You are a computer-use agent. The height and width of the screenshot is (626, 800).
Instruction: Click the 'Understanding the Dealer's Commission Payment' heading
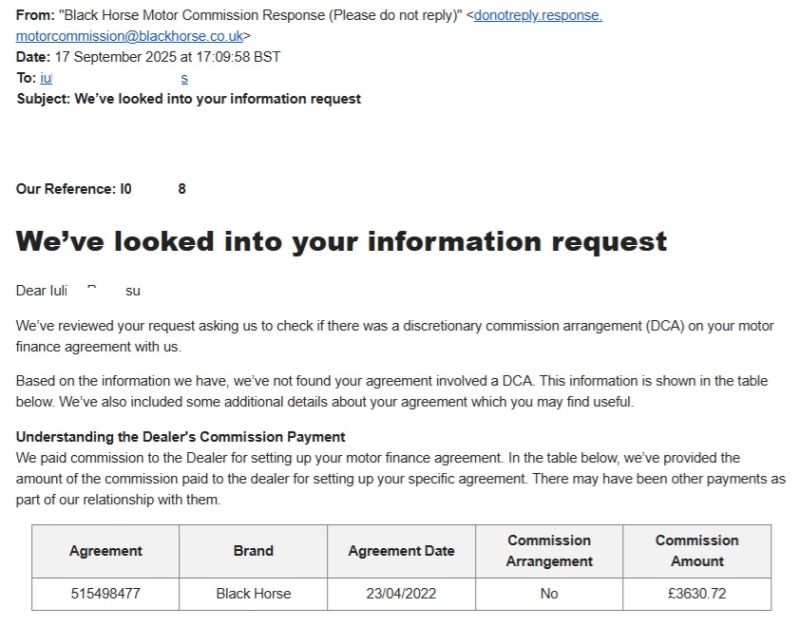tap(181, 437)
